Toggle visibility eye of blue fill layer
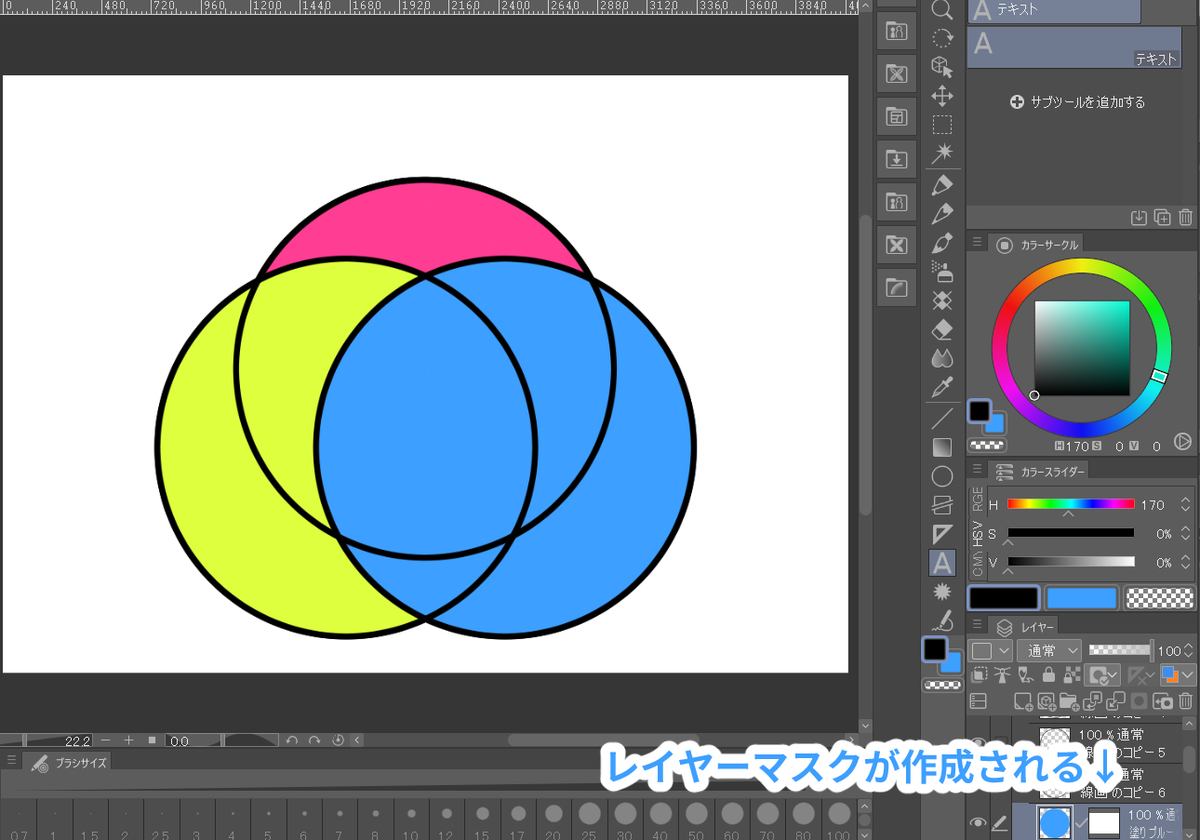The image size is (1200, 840). coord(978,823)
